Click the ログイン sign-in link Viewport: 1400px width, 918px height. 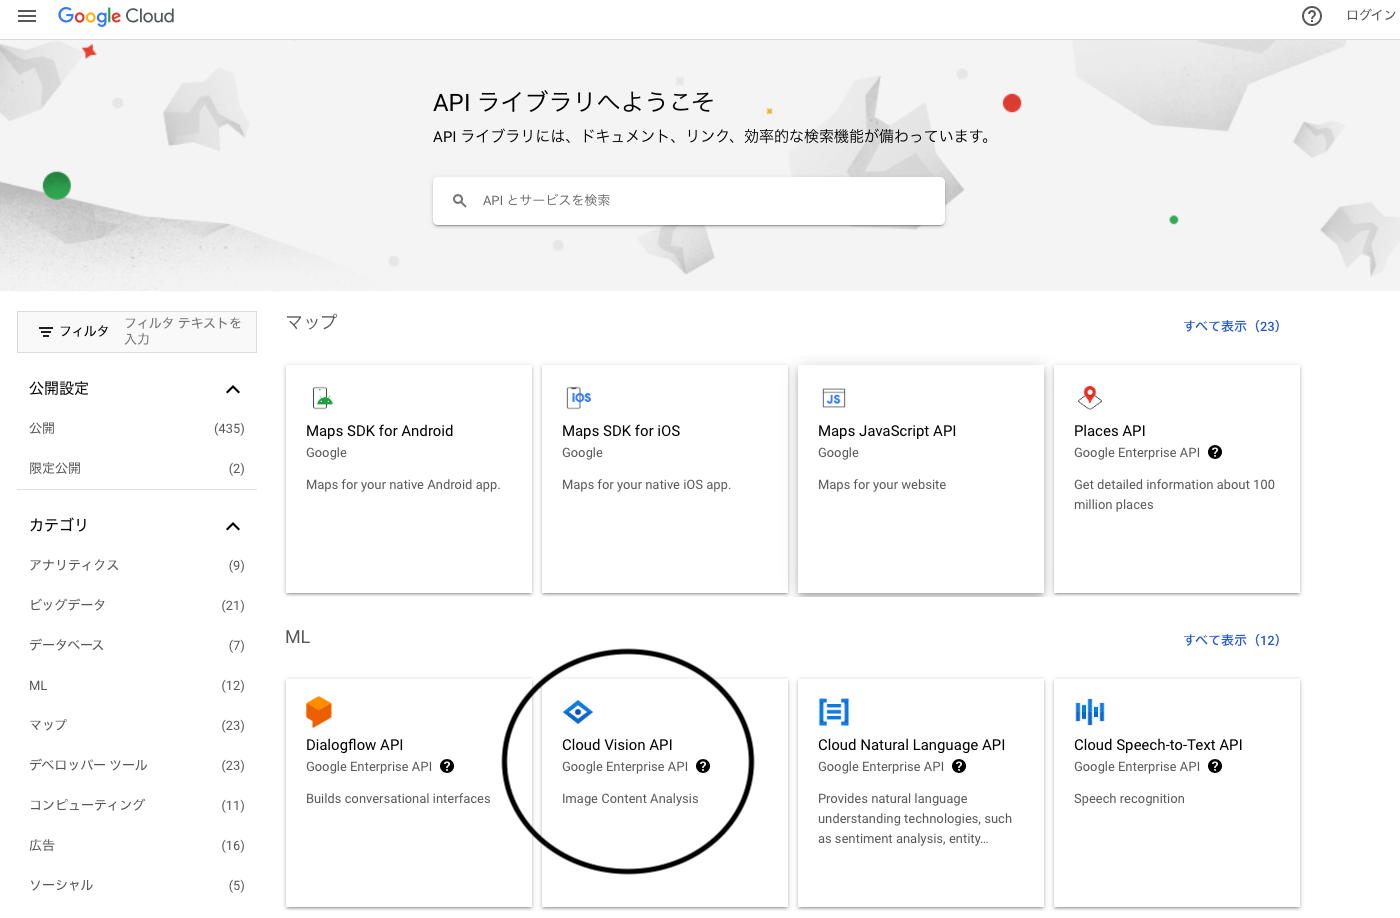pyautogui.click(x=1371, y=15)
